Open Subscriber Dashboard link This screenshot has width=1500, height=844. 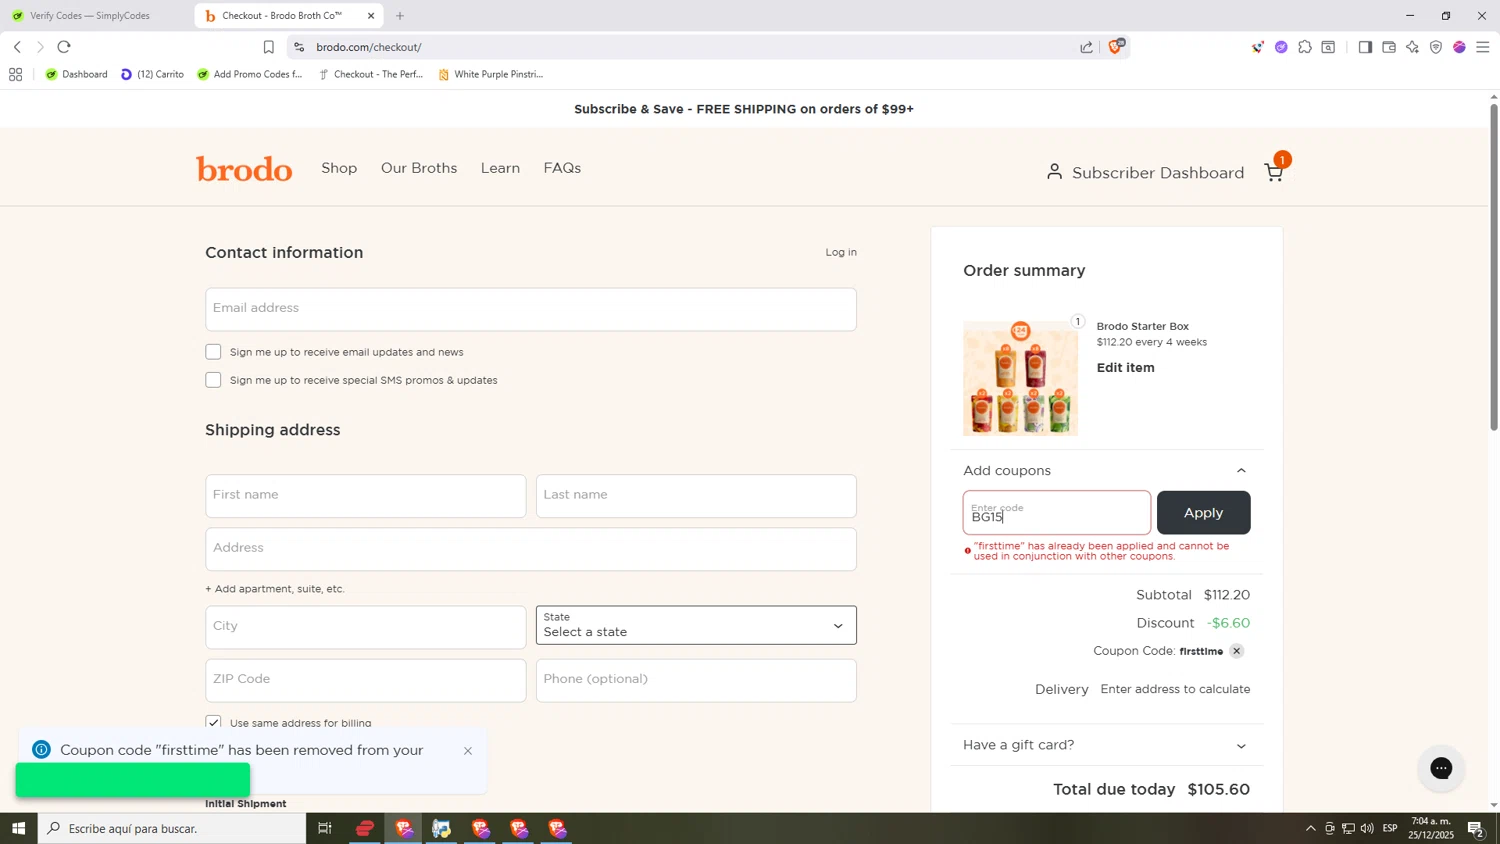1158,173
